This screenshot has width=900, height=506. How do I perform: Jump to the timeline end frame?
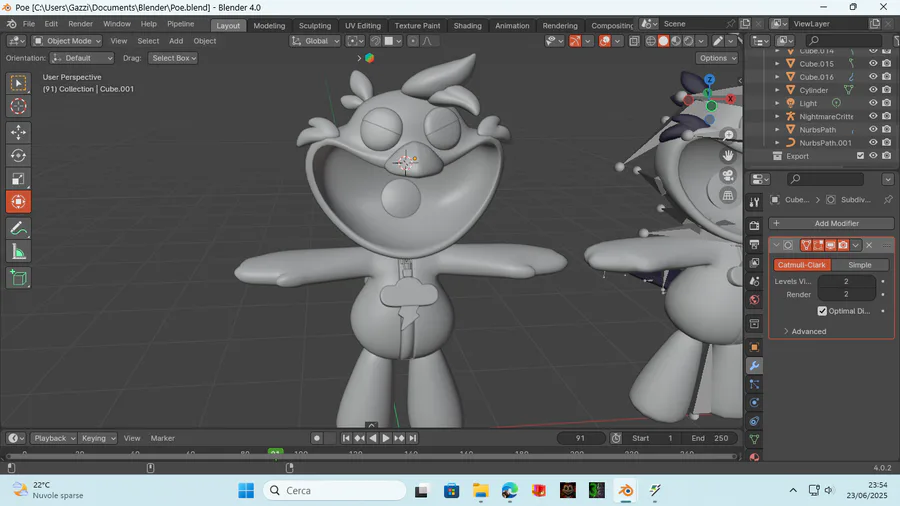click(412, 438)
